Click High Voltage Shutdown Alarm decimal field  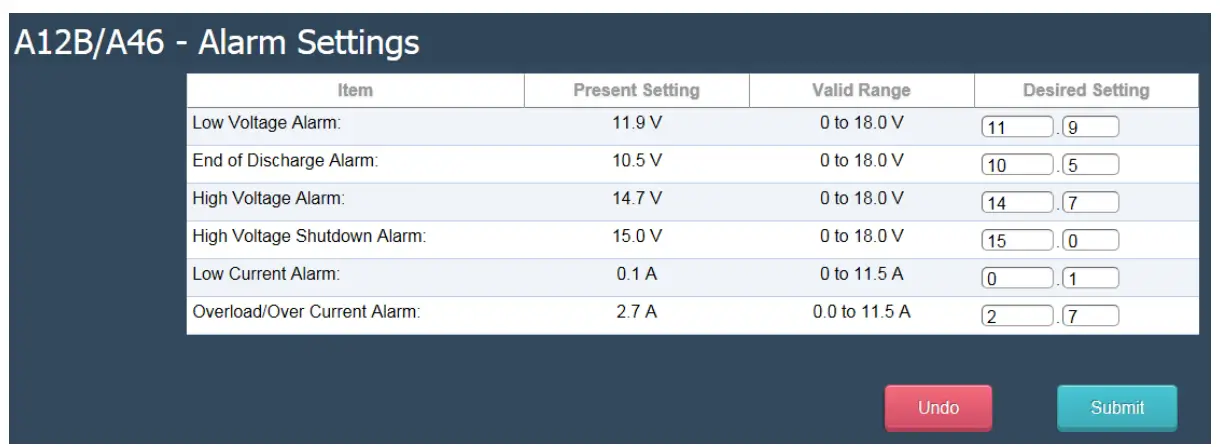coord(1091,242)
